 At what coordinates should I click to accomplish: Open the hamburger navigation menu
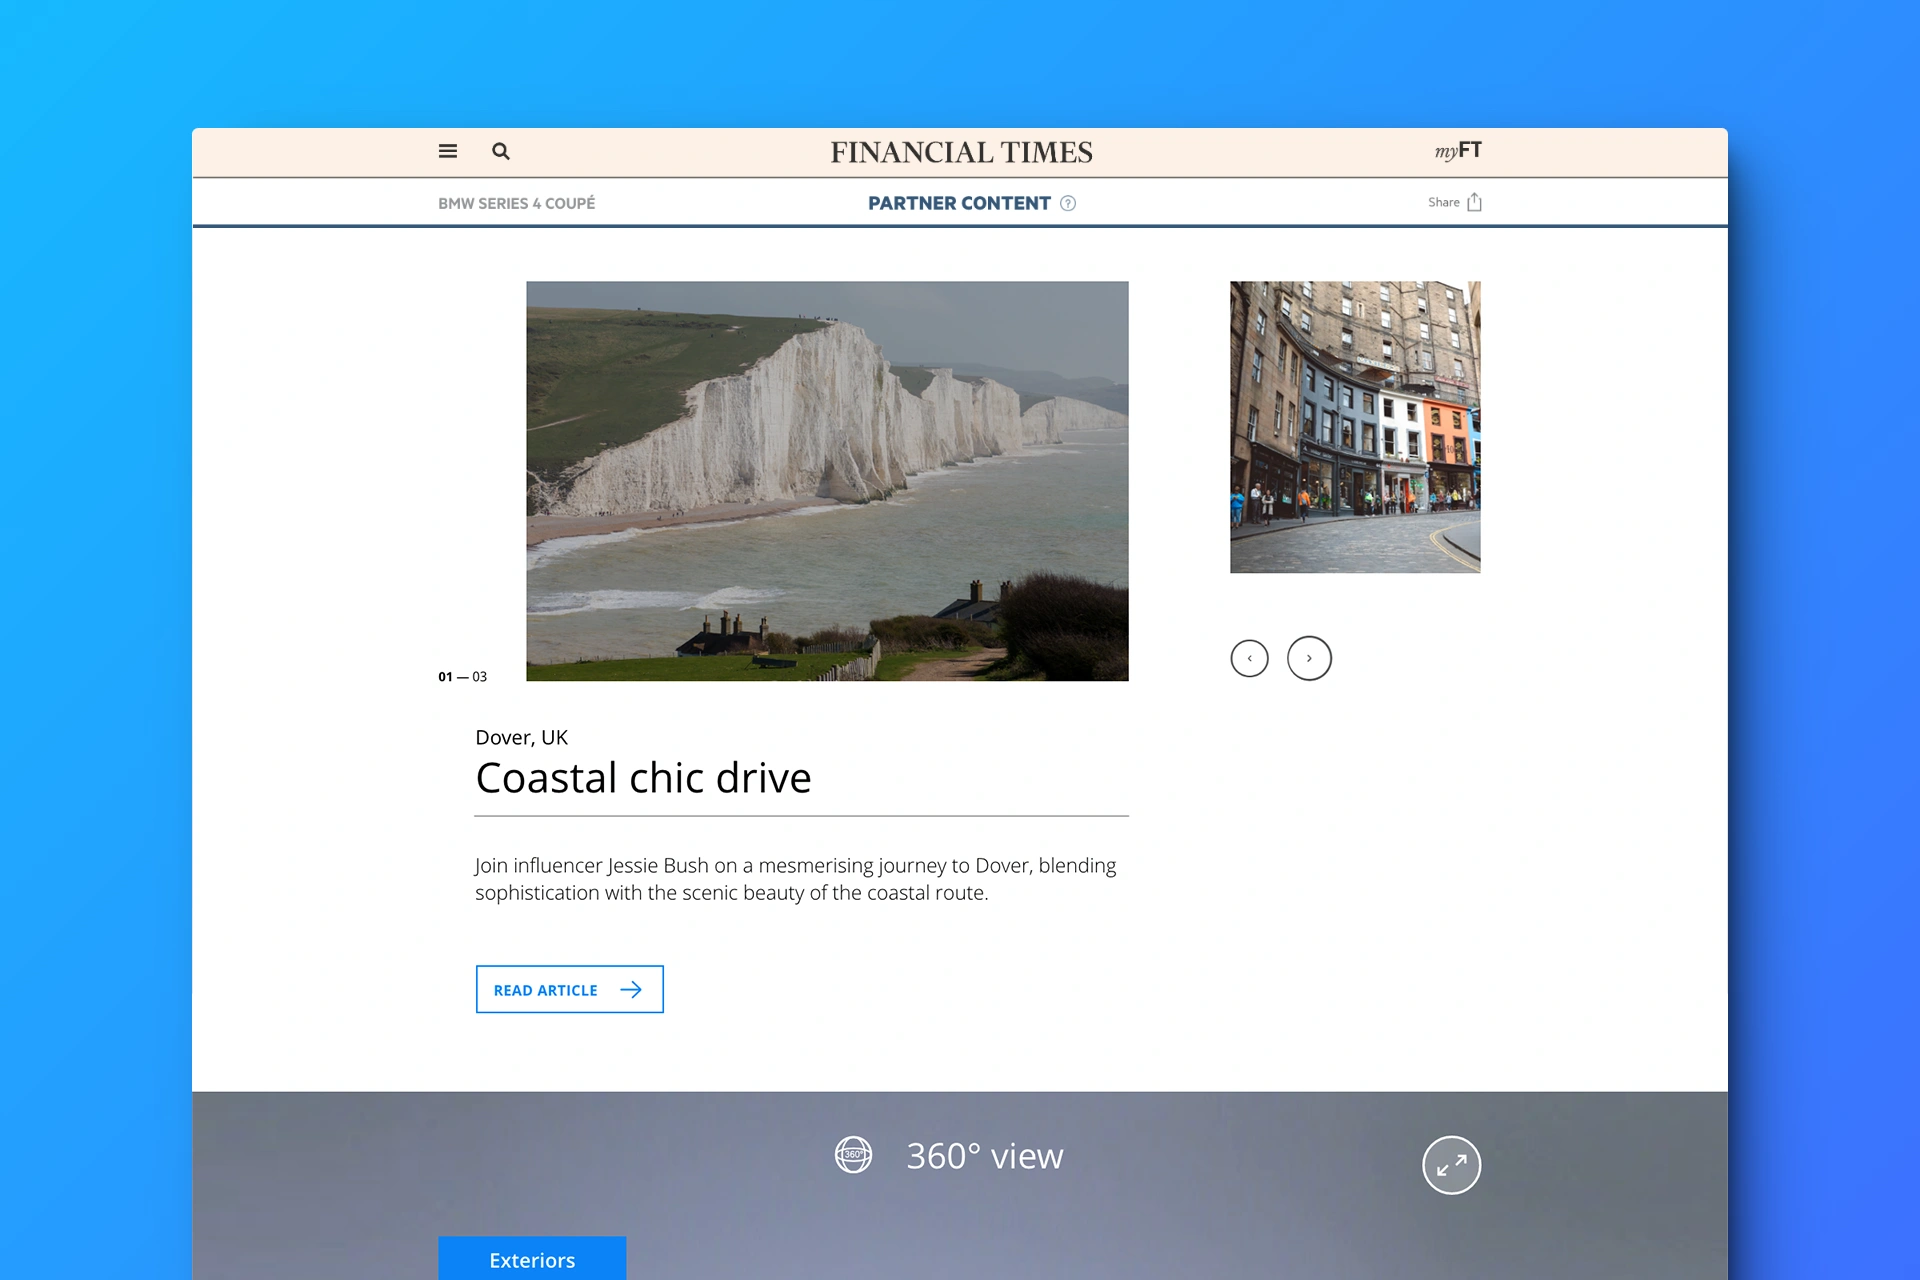(447, 151)
